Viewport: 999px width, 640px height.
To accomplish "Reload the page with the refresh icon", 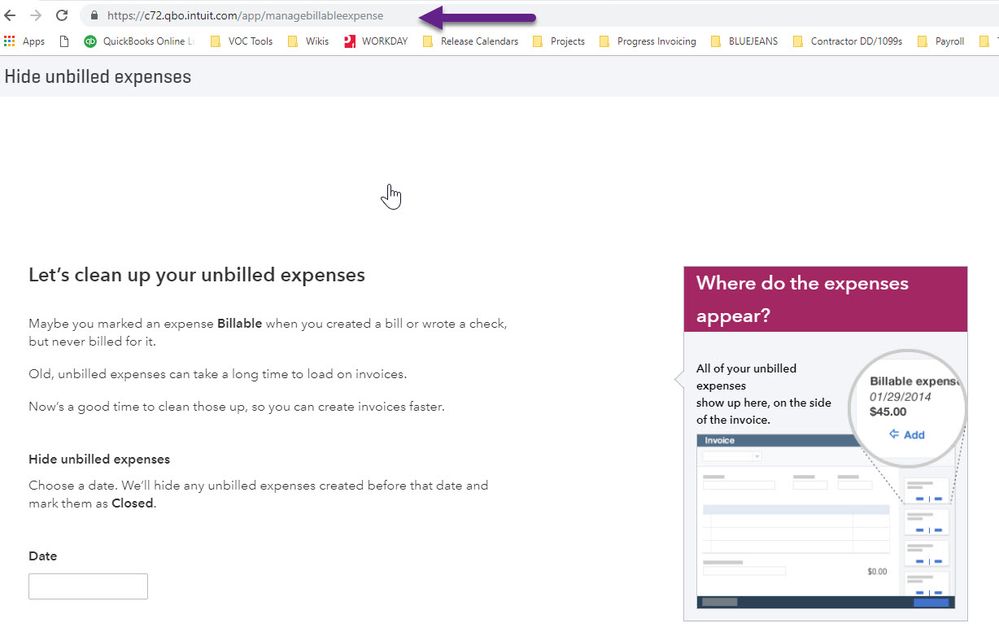I will (x=62, y=15).
